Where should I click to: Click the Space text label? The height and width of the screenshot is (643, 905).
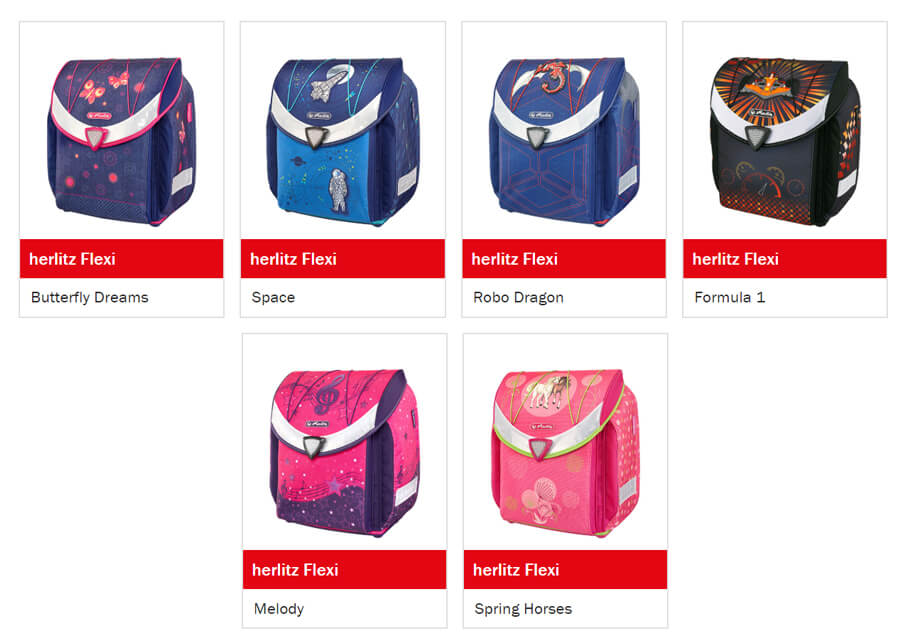[x=273, y=297]
